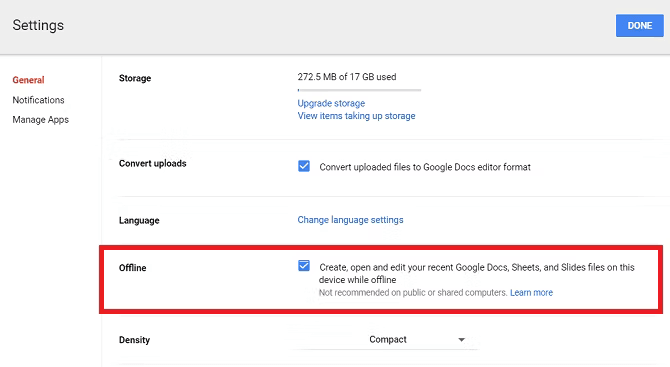Viewport: 670px width, 367px height.
Task: Click the Create, open and edit description text
Action: click(x=477, y=273)
